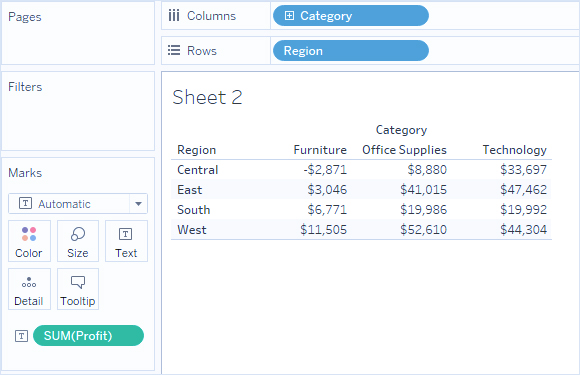Open the Text marks card button
The width and height of the screenshot is (580, 375).
[x=126, y=241]
